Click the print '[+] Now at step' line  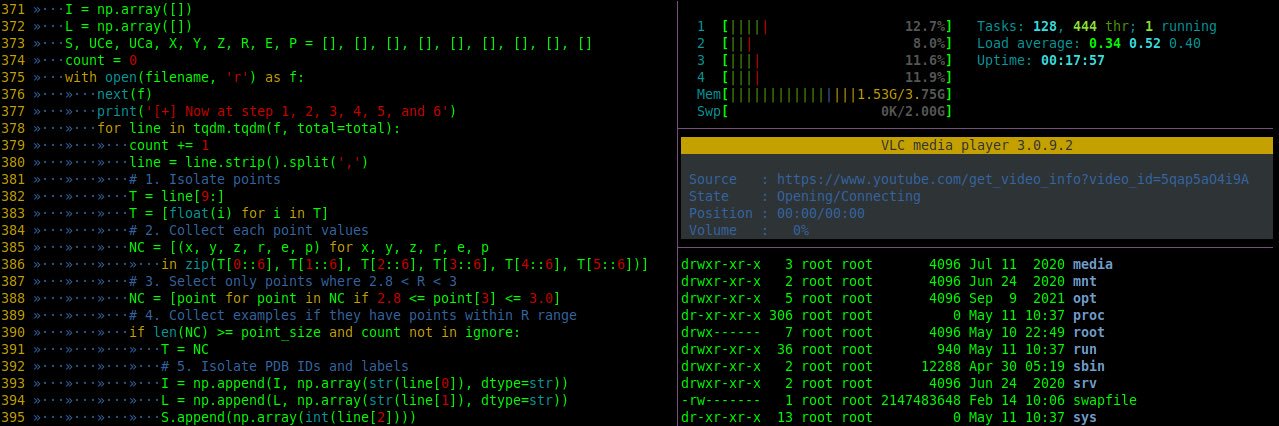click(x=277, y=111)
